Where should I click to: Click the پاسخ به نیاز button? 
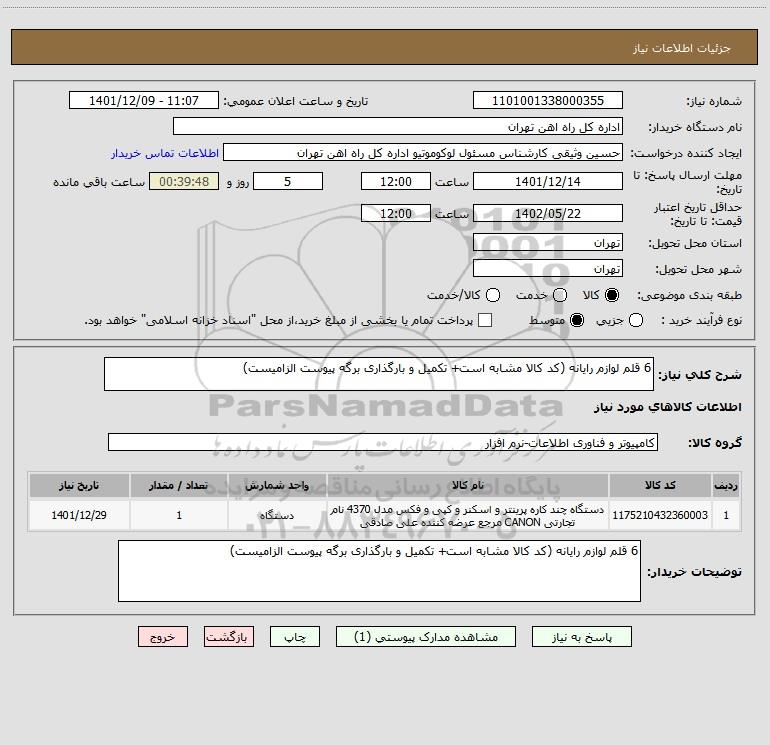click(582, 637)
